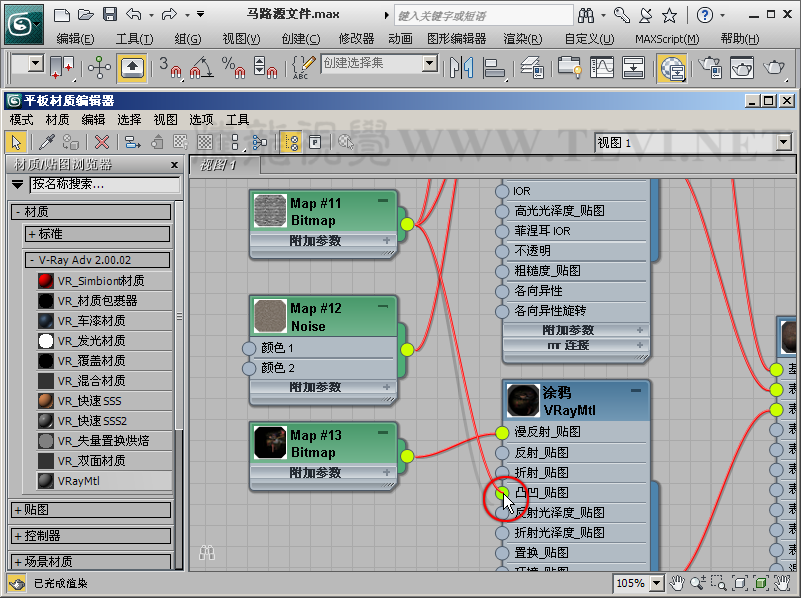Image resolution: width=801 pixels, height=598 pixels.
Task: Click the save file icon in title bar
Action: click(110, 15)
